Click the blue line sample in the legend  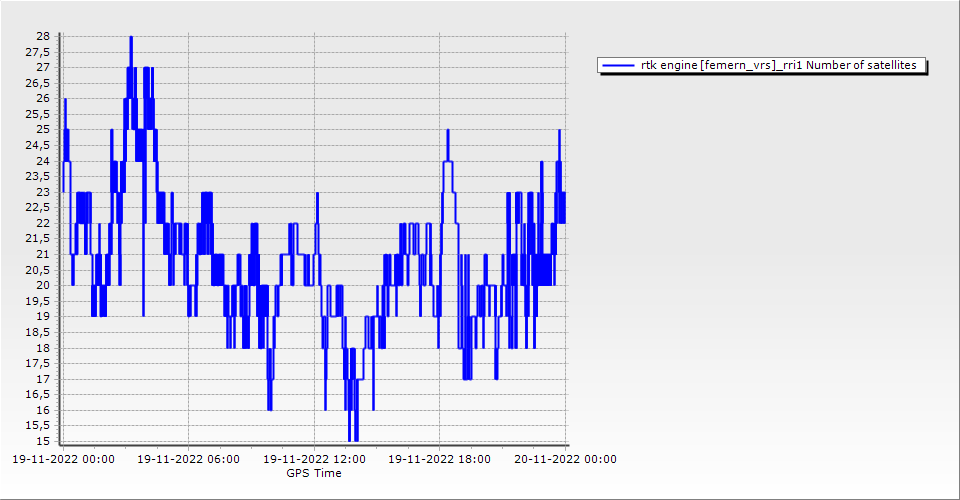point(619,65)
